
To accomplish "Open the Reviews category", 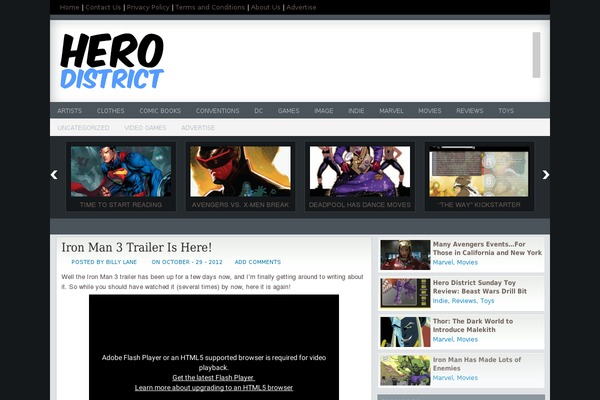I will 470,111.
